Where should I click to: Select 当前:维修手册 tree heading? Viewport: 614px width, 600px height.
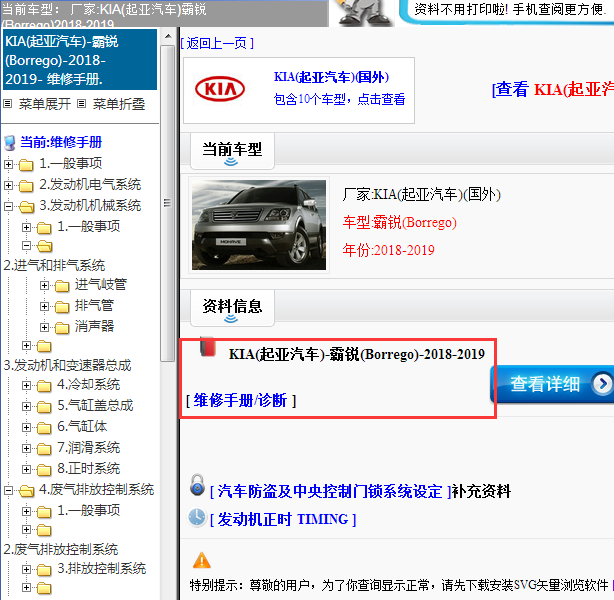coord(61,142)
